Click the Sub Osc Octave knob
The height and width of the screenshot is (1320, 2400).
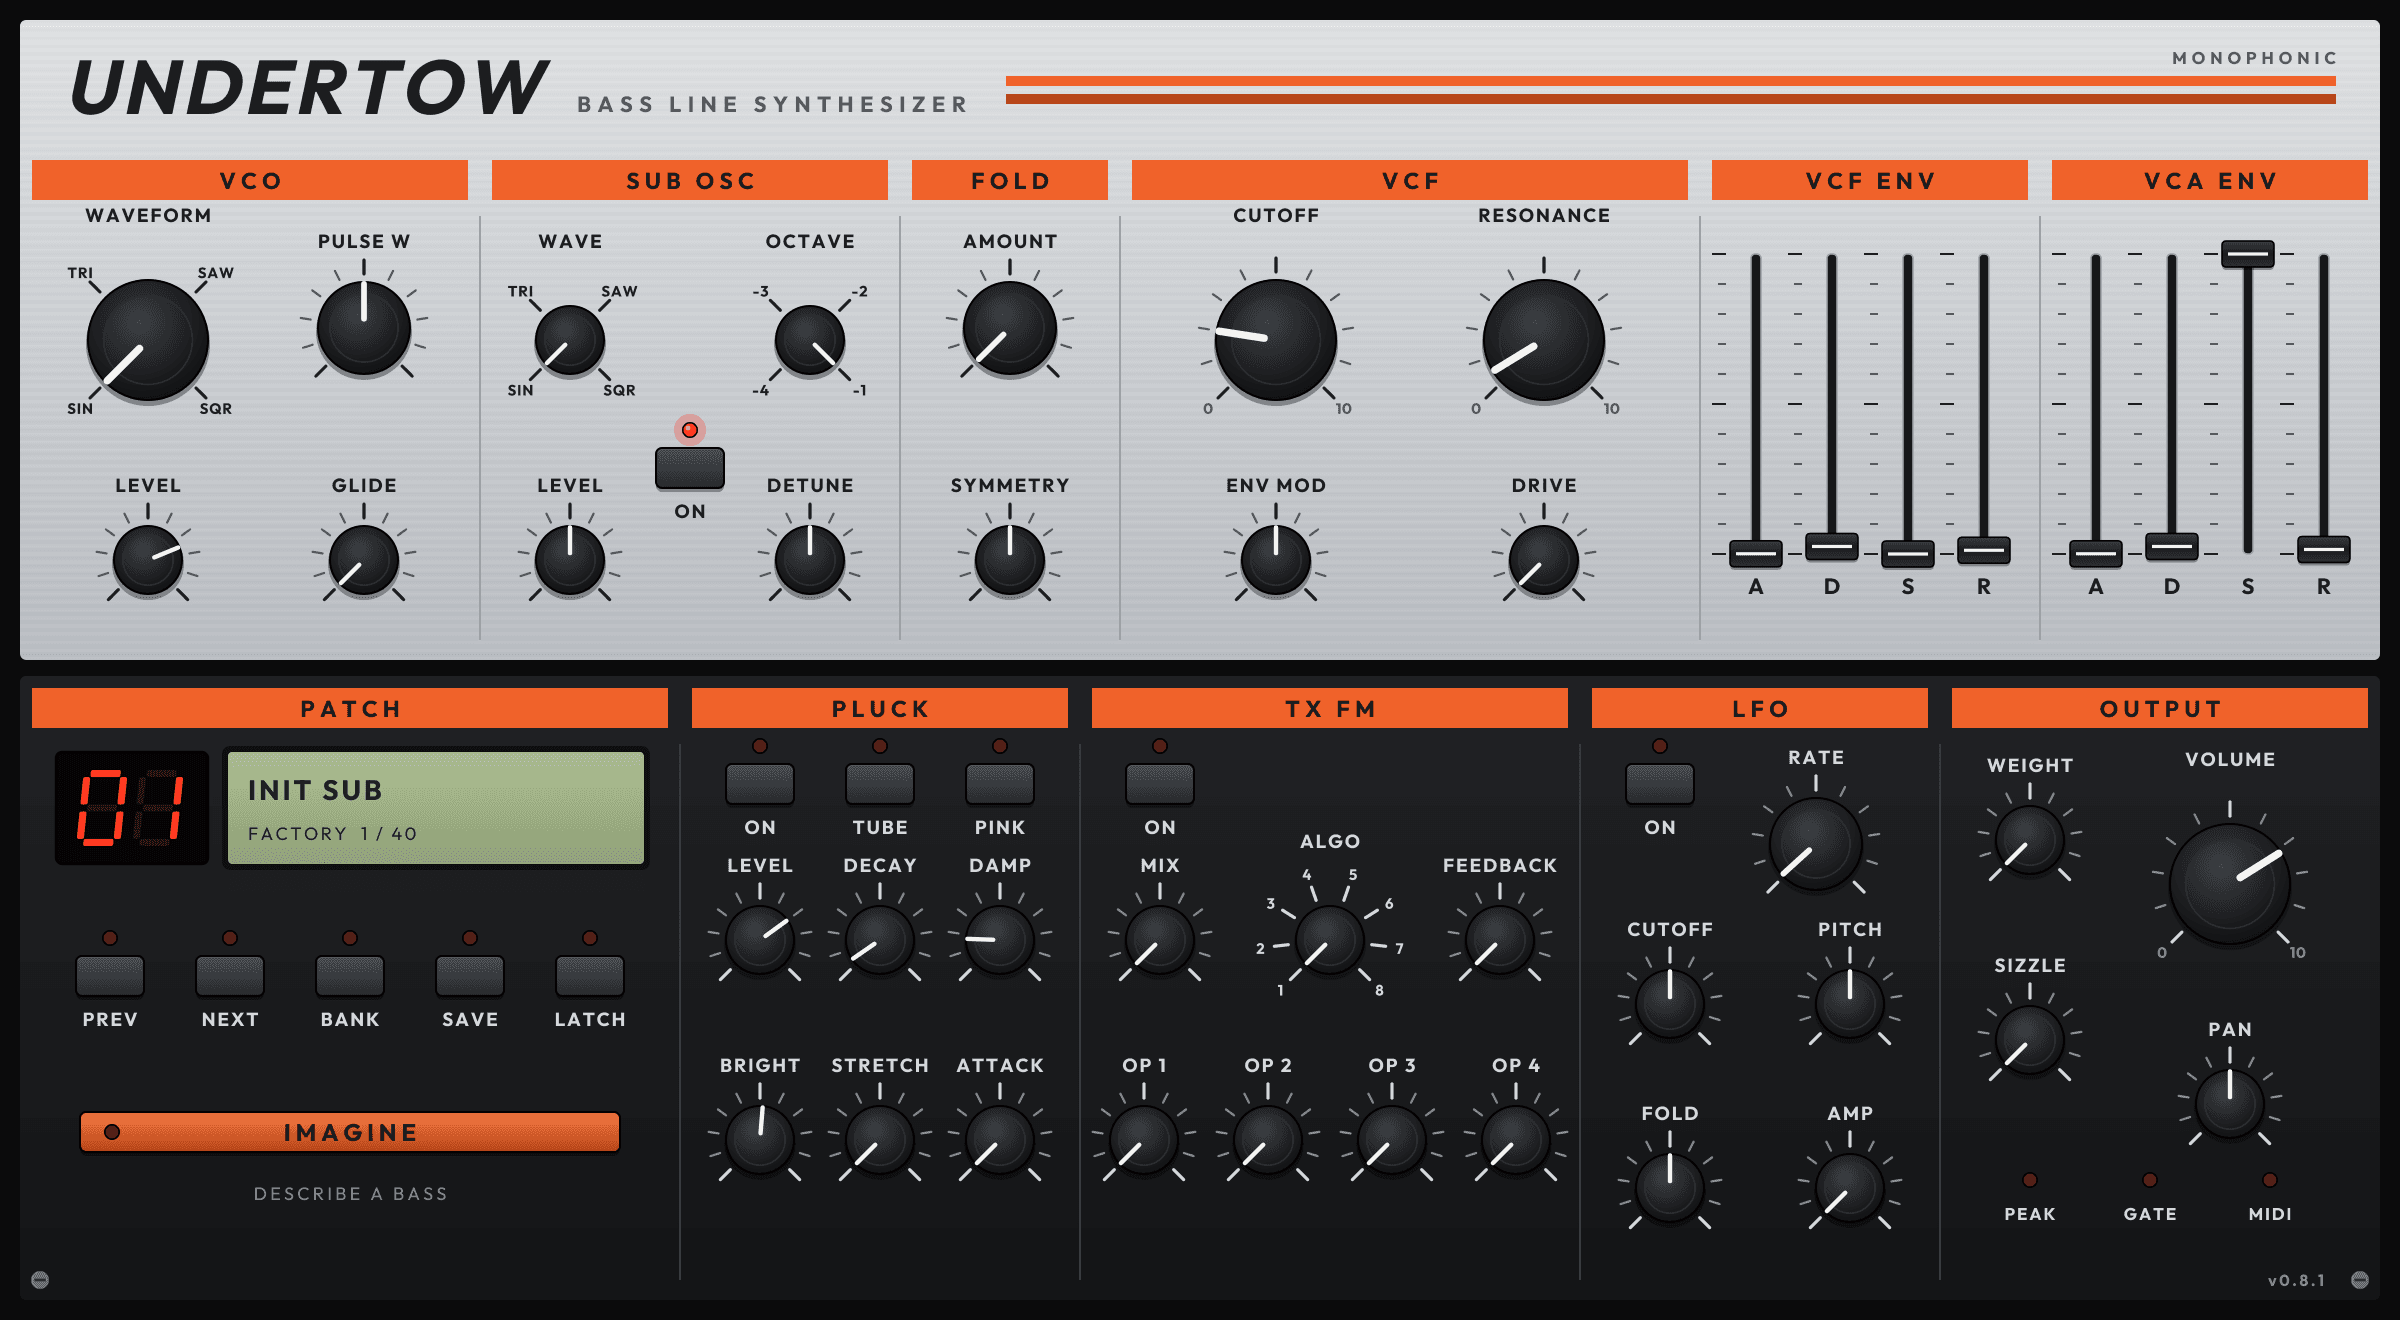(x=810, y=340)
